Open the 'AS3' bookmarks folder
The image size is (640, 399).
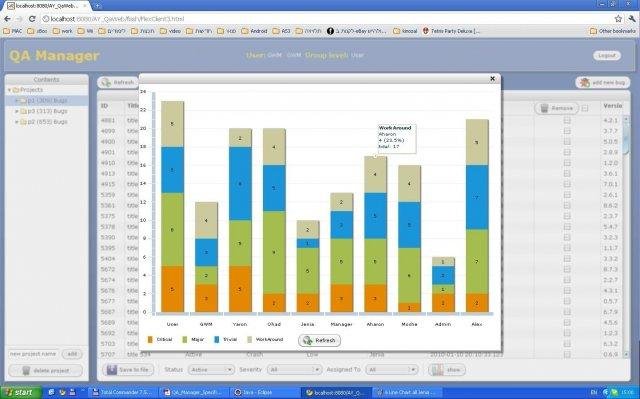281,31
